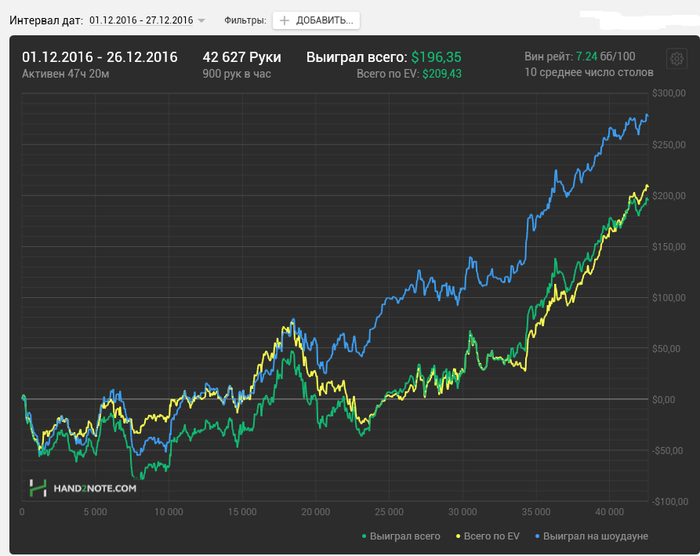Click the Фильтры label
Image resolution: width=700 pixels, height=556 pixels.
pyautogui.click(x=245, y=21)
